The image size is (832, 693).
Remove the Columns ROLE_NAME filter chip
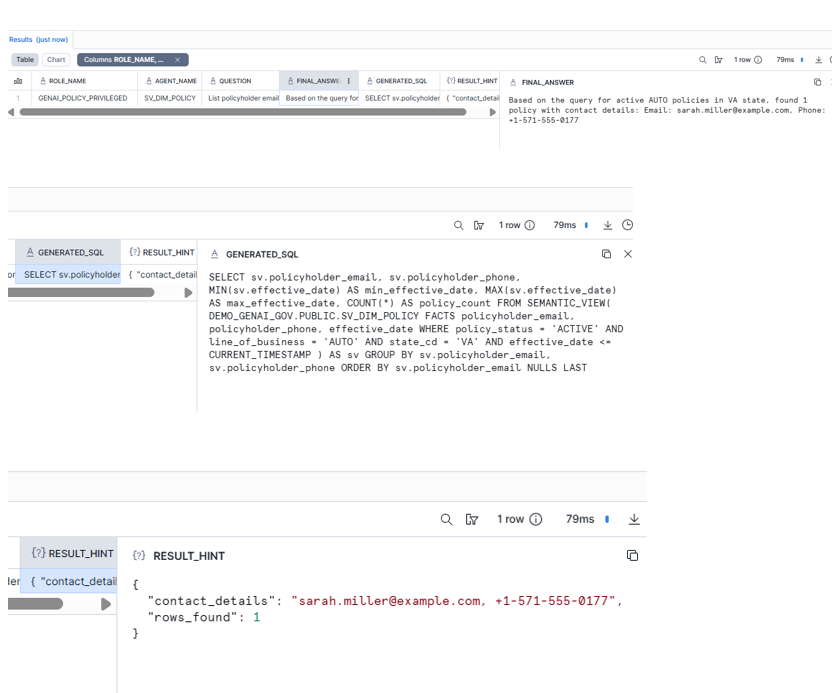(177, 60)
